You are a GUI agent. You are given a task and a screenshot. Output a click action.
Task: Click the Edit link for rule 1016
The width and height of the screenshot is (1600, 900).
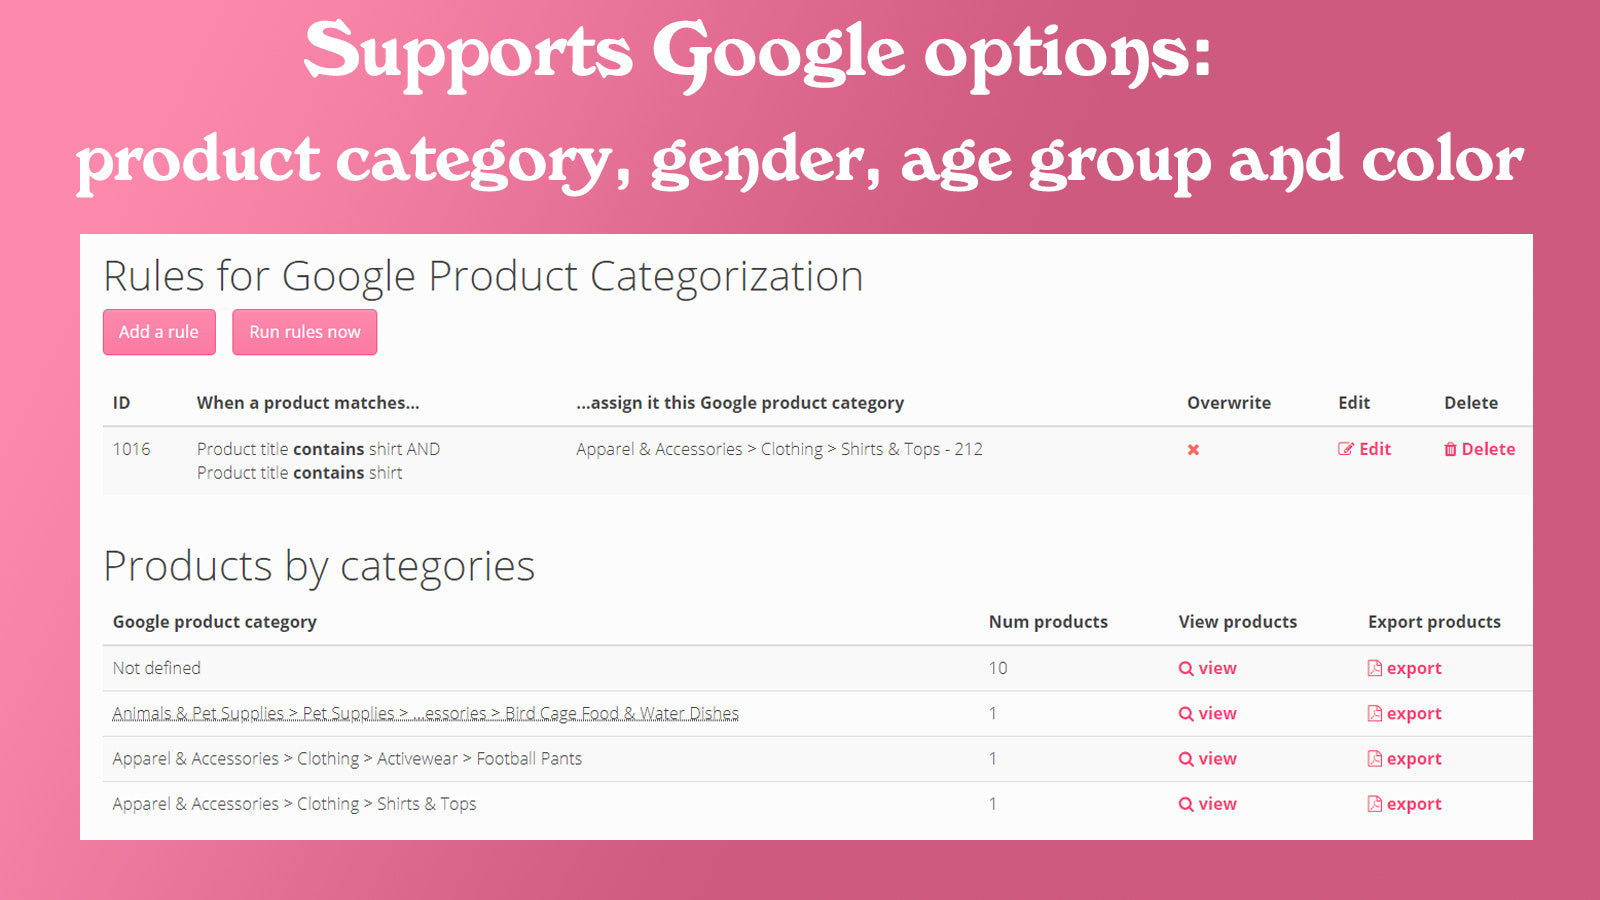coord(1365,449)
